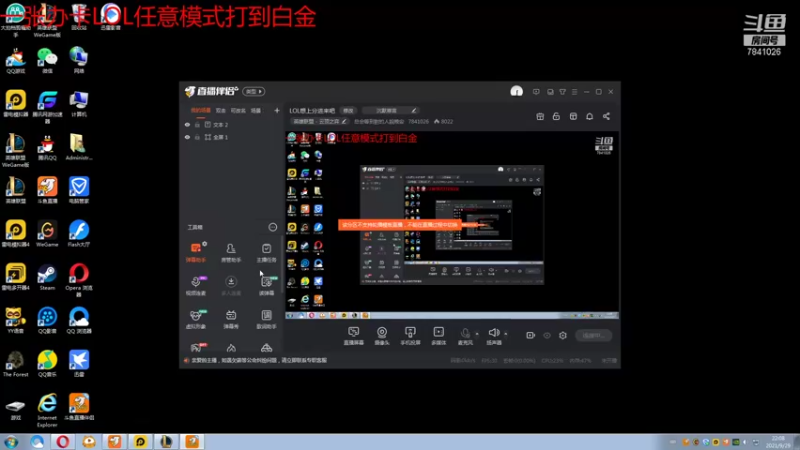800x450 pixels.
Task: Edit the 英雄联盟 category tag
Action: coord(319,121)
